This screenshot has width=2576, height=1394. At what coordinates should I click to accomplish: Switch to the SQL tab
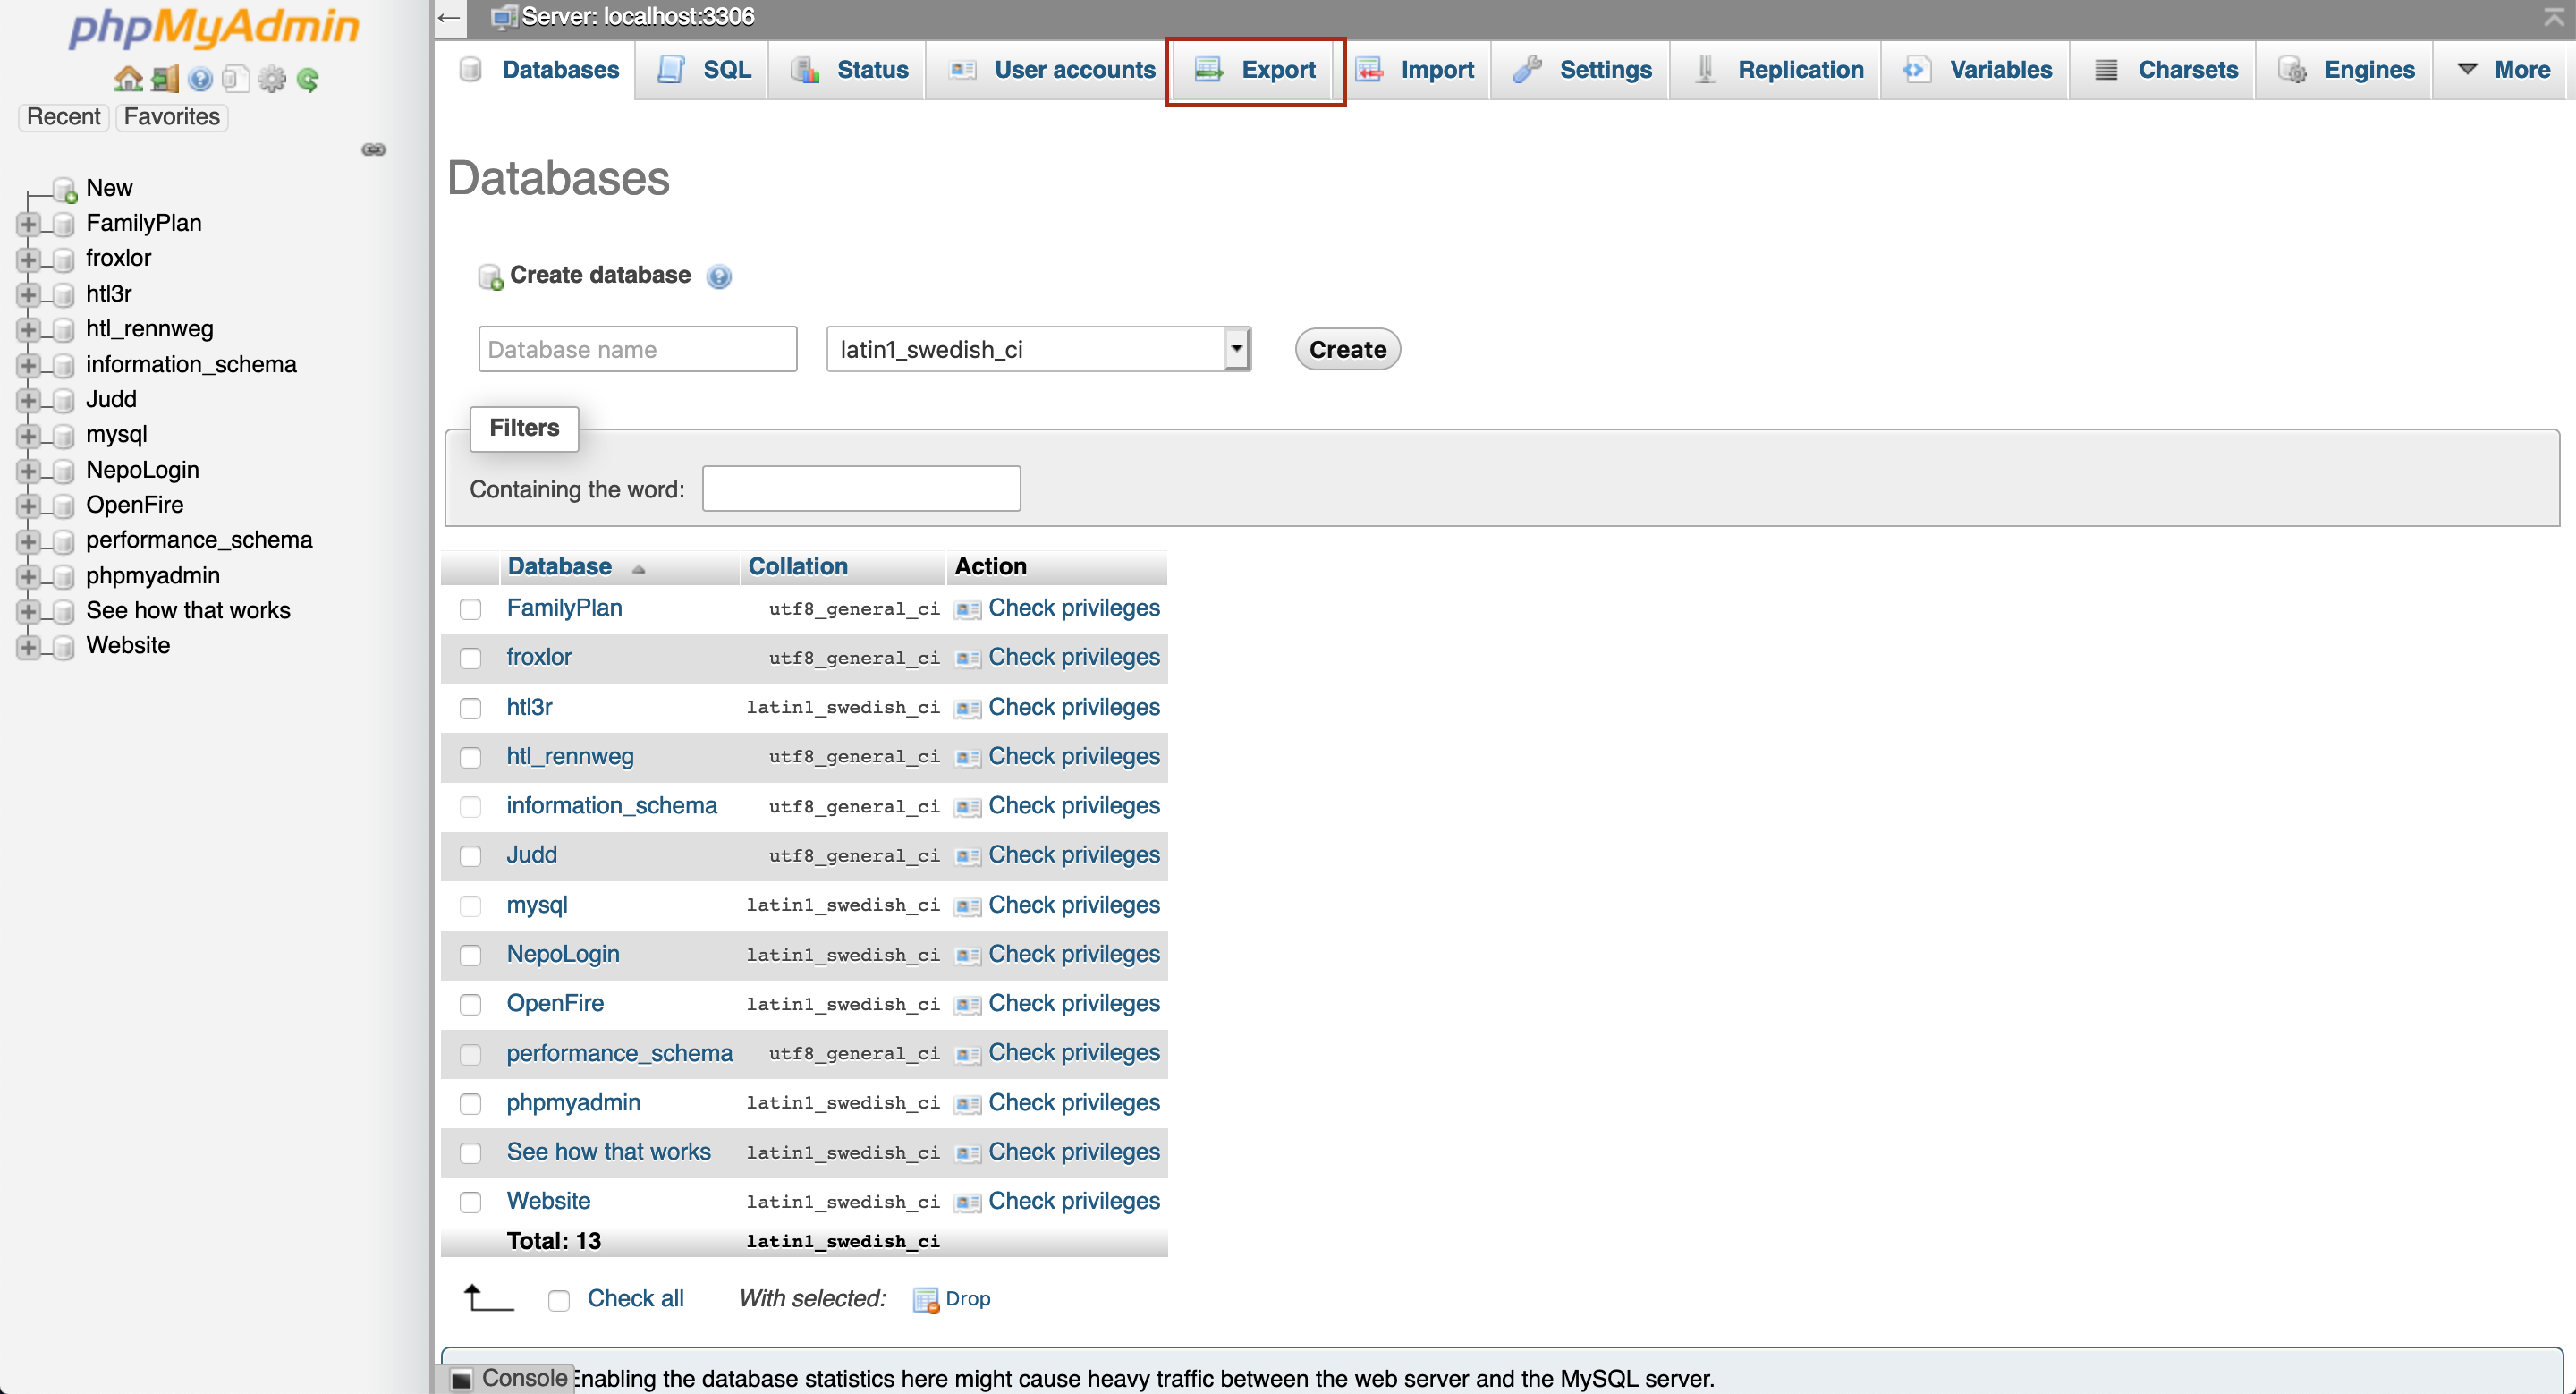[x=703, y=70]
